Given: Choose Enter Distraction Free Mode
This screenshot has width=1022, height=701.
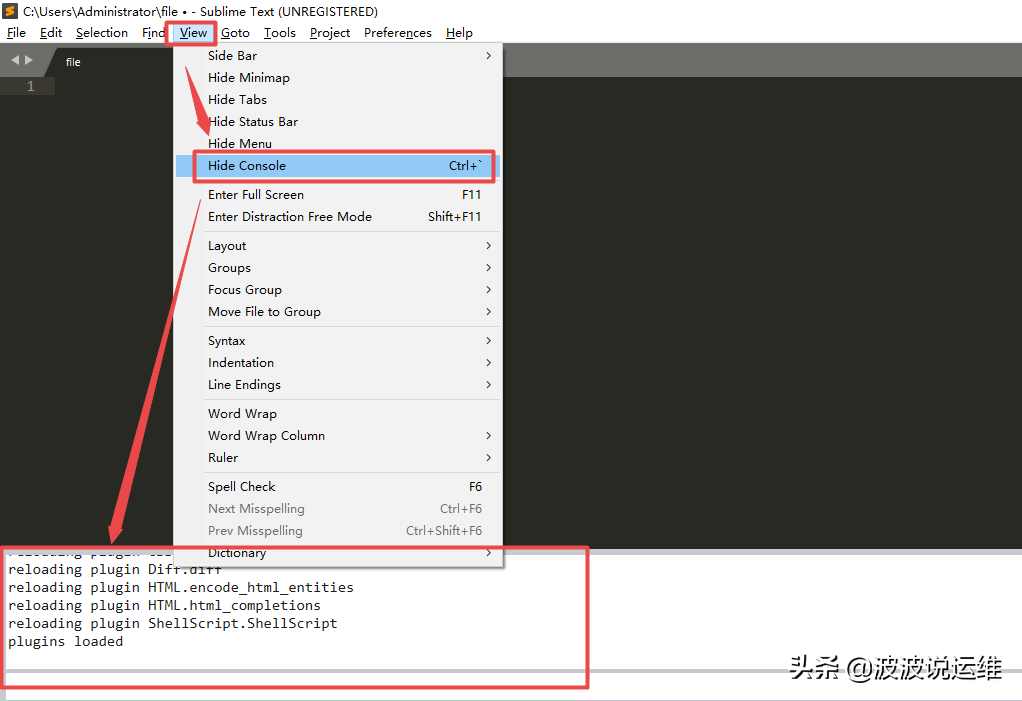Looking at the screenshot, I should tap(338, 217).
